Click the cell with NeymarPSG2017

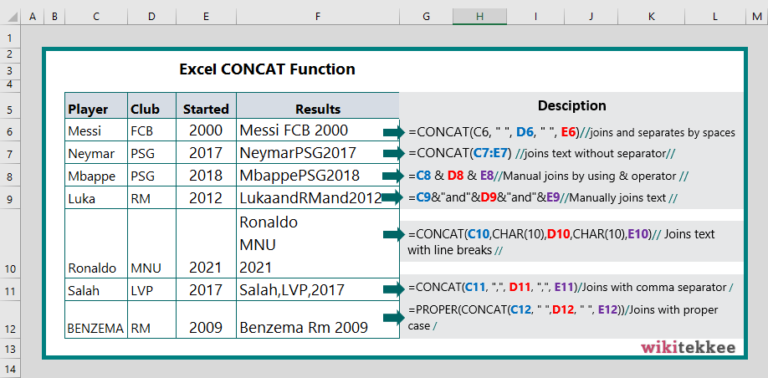(x=318, y=153)
